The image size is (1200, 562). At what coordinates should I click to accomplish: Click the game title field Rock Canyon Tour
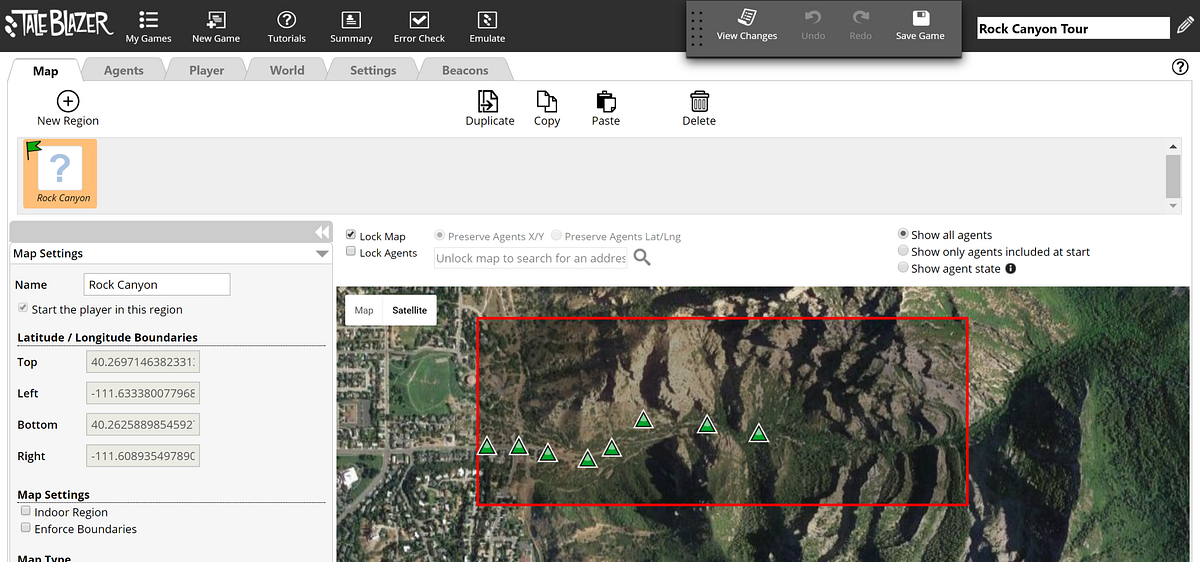pos(1073,28)
